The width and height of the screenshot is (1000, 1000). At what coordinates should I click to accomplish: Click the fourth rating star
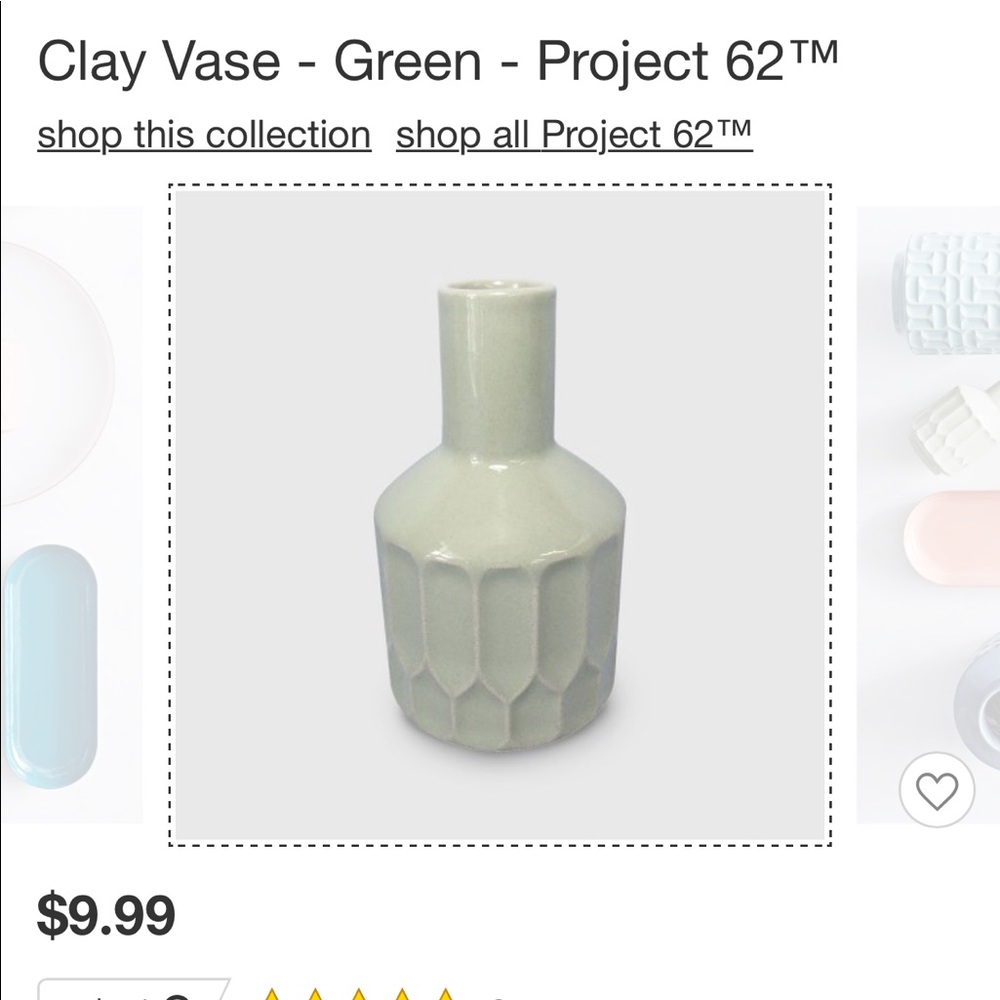point(403,994)
